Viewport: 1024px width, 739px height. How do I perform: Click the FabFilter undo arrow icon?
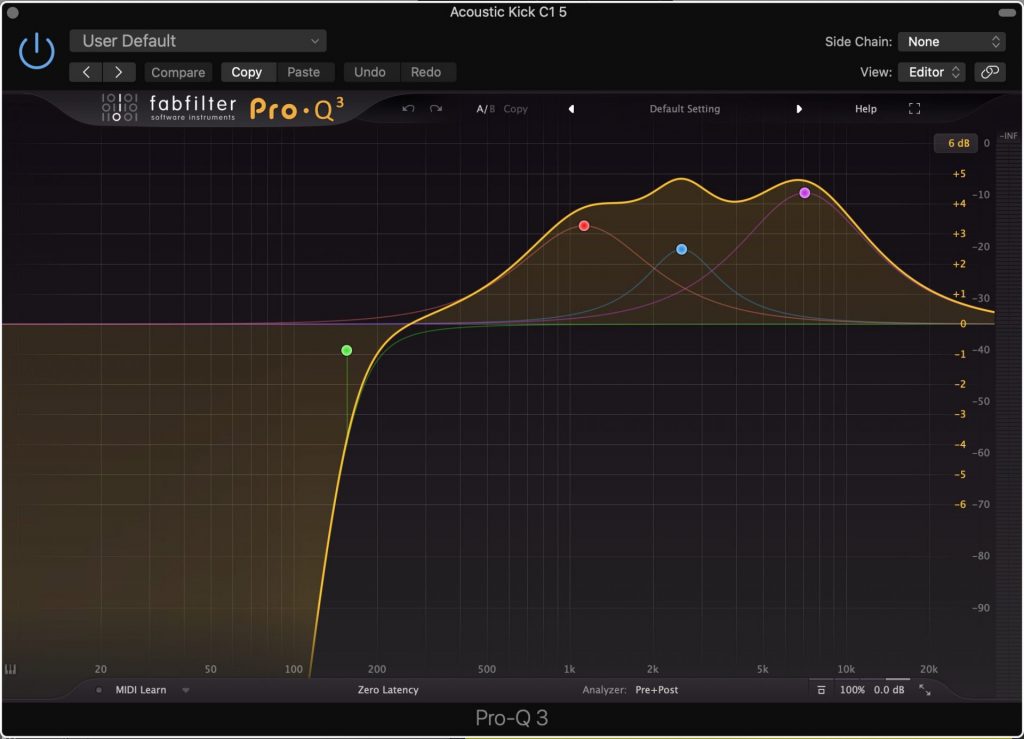point(408,108)
